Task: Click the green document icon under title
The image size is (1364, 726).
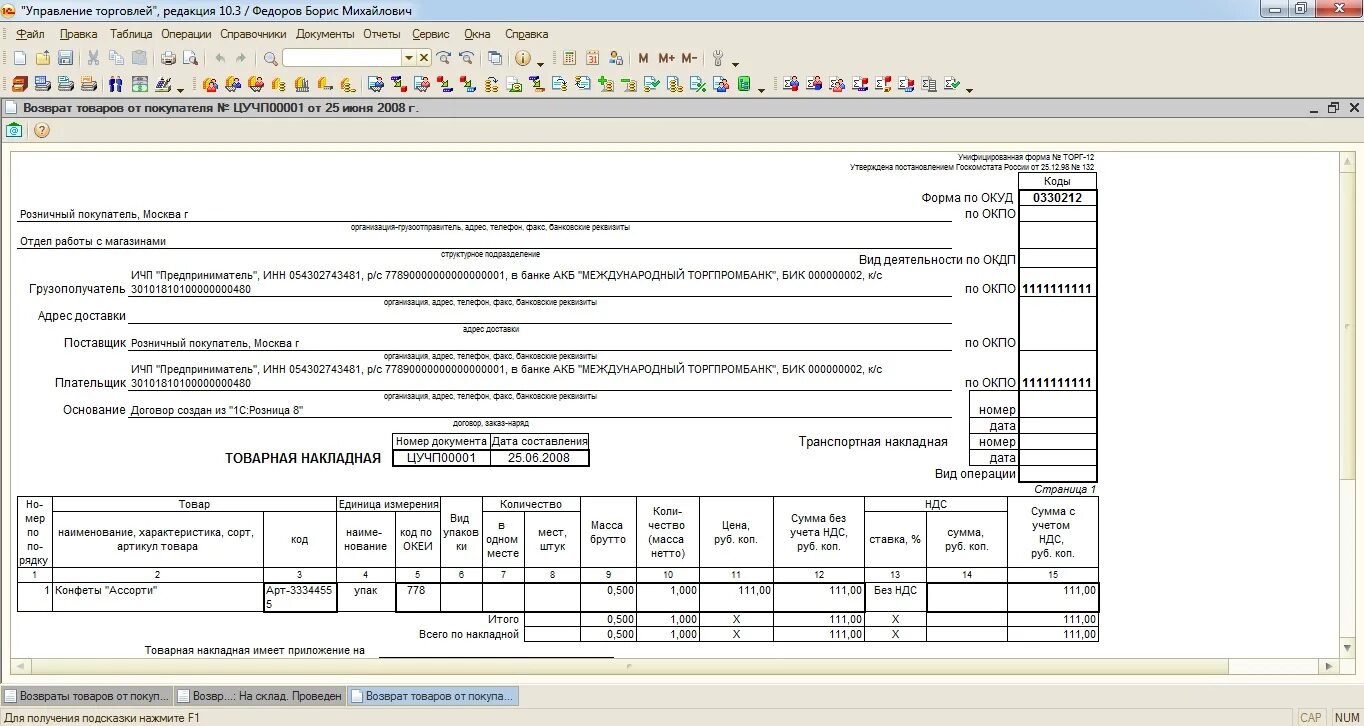Action: (x=15, y=130)
